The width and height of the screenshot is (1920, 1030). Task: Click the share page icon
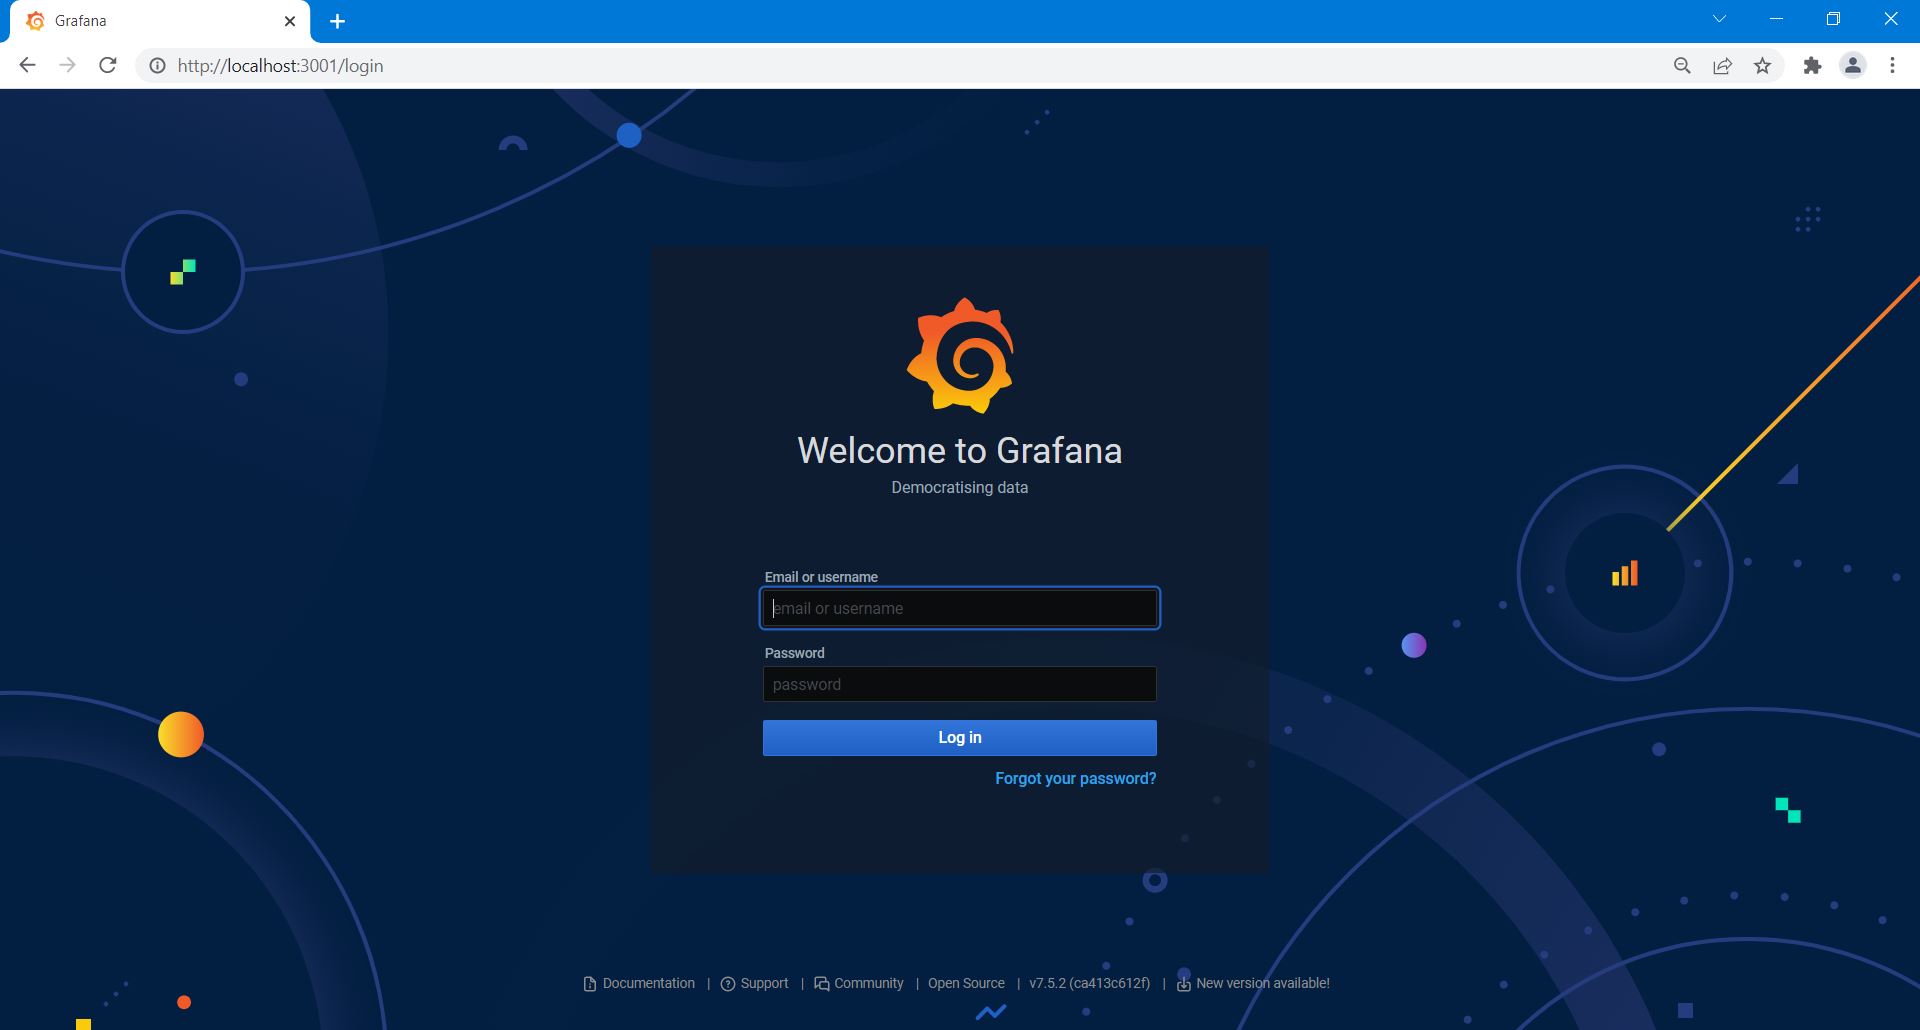click(x=1722, y=66)
